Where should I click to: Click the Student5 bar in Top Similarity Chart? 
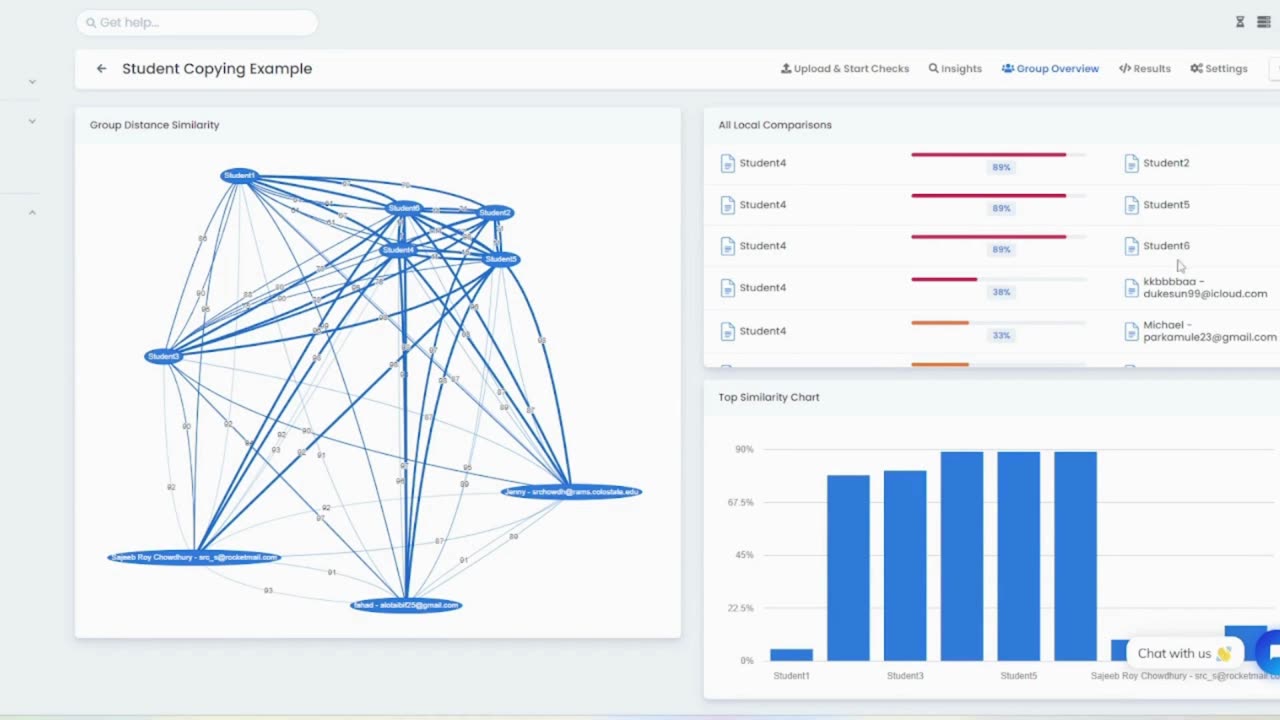[x=1018, y=556]
